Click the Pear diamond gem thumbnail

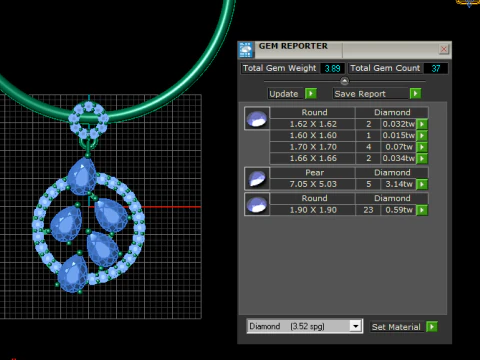257,179
